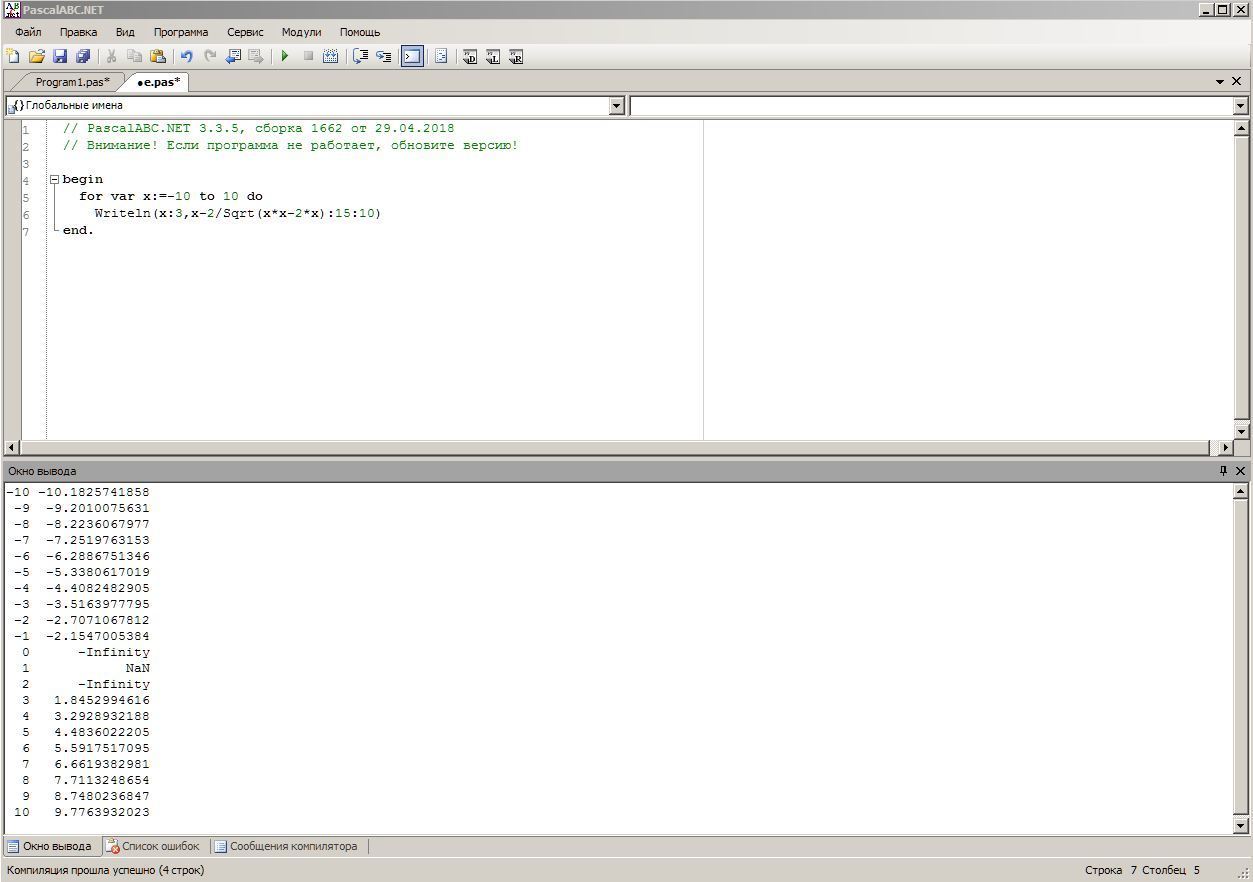Open the Программа menu

(181, 32)
